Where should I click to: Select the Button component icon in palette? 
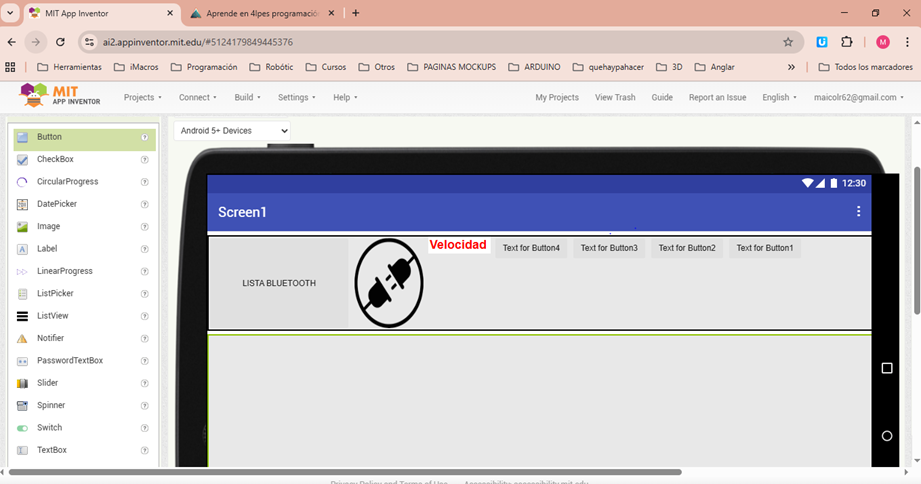coord(23,137)
